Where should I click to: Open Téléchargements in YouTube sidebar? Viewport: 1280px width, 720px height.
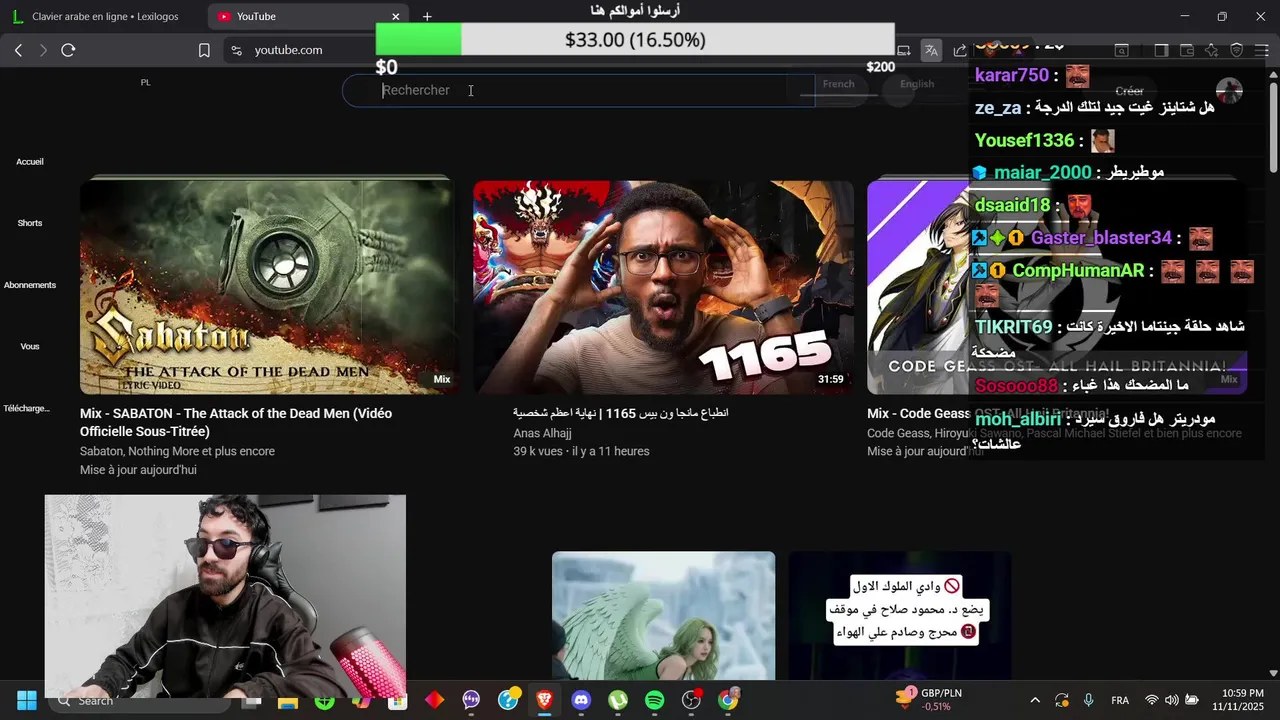pos(27,408)
